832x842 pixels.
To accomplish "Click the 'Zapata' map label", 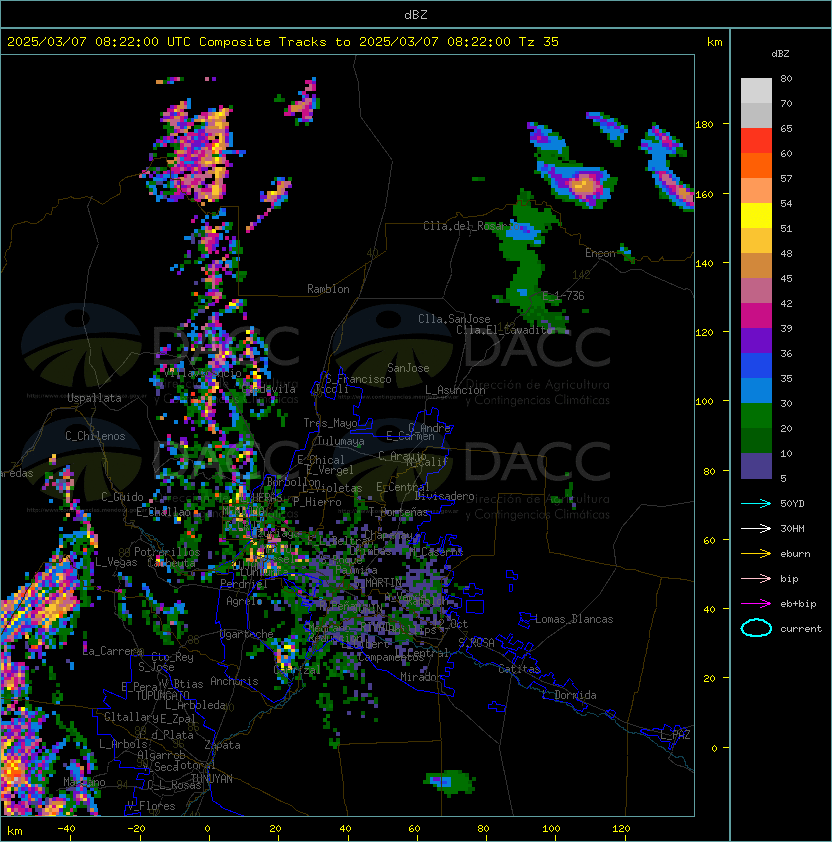I will tap(222, 745).
